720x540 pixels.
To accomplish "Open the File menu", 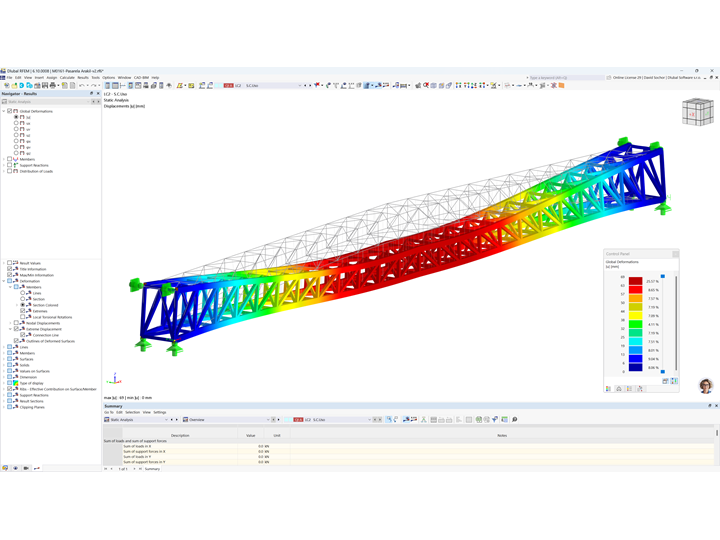I will [x=9, y=78].
